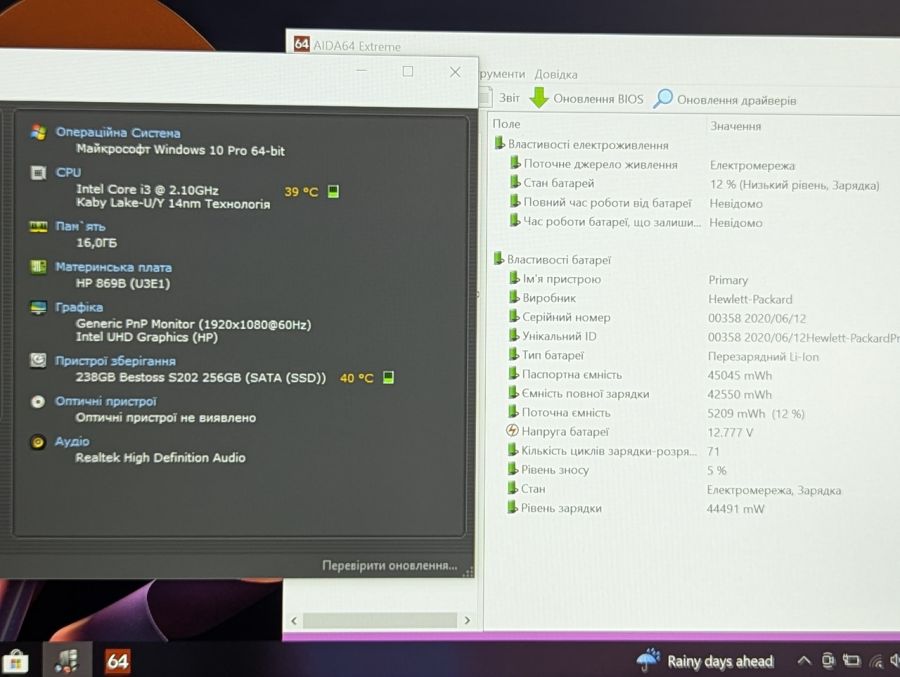The width and height of the screenshot is (900, 677).
Task: Click scroll right arrow in AIDA64 sidebar
Action: (x=467, y=620)
